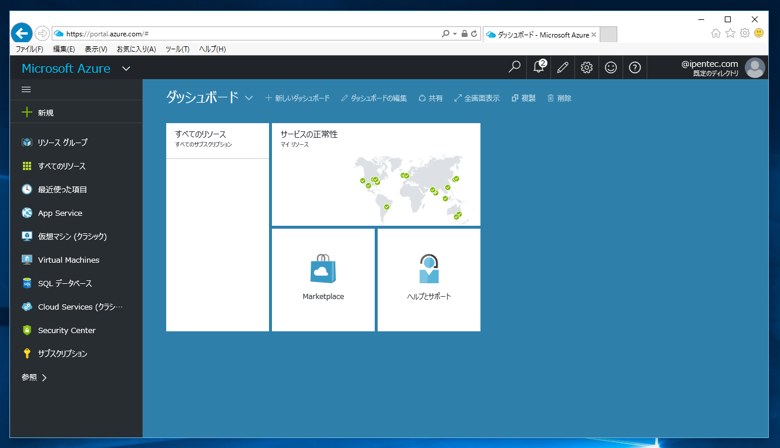The height and width of the screenshot is (448, 780).
Task: Open a new blank browser tab
Action: pyautogui.click(x=608, y=34)
